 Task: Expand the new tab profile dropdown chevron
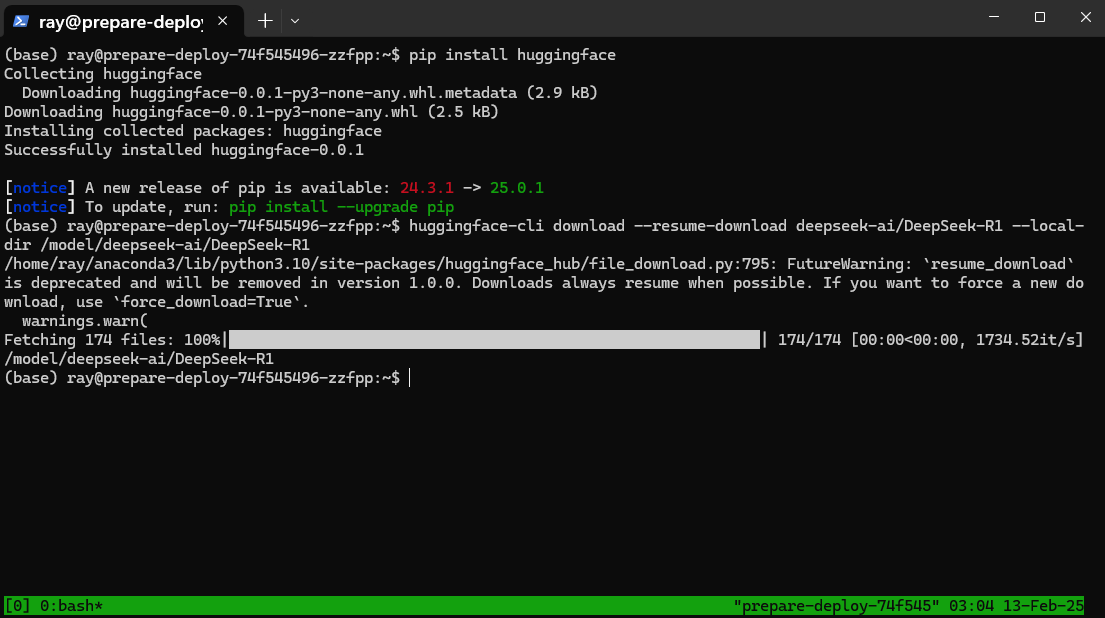point(295,20)
